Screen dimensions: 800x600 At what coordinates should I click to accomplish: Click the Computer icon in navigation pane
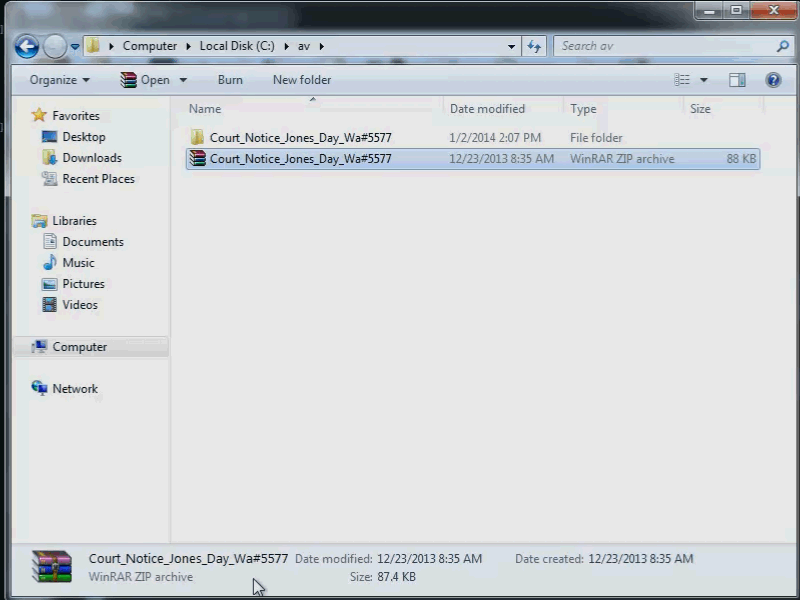pyautogui.click(x=39, y=346)
